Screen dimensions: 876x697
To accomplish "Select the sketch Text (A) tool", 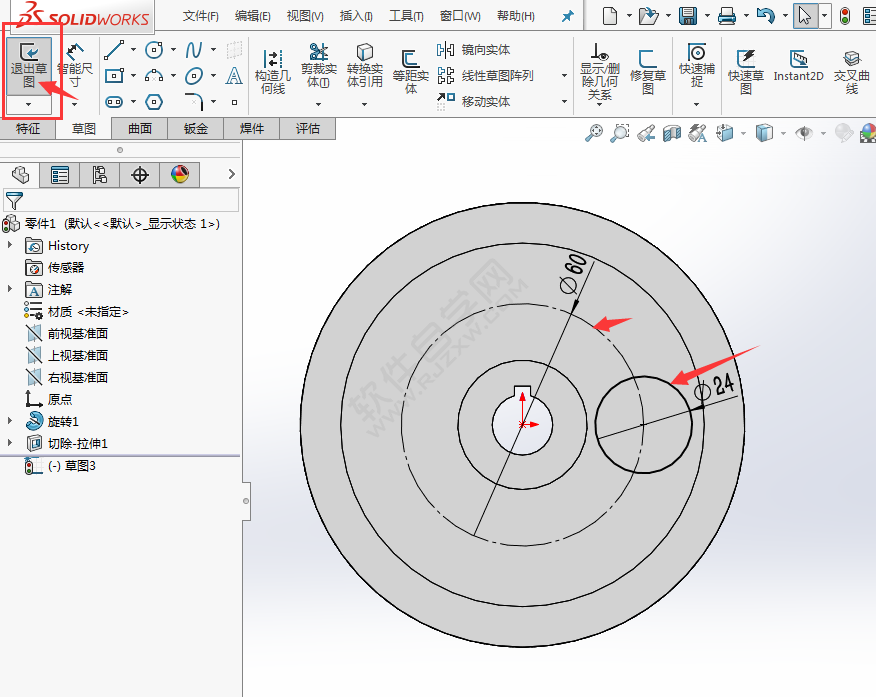I will 234,75.
